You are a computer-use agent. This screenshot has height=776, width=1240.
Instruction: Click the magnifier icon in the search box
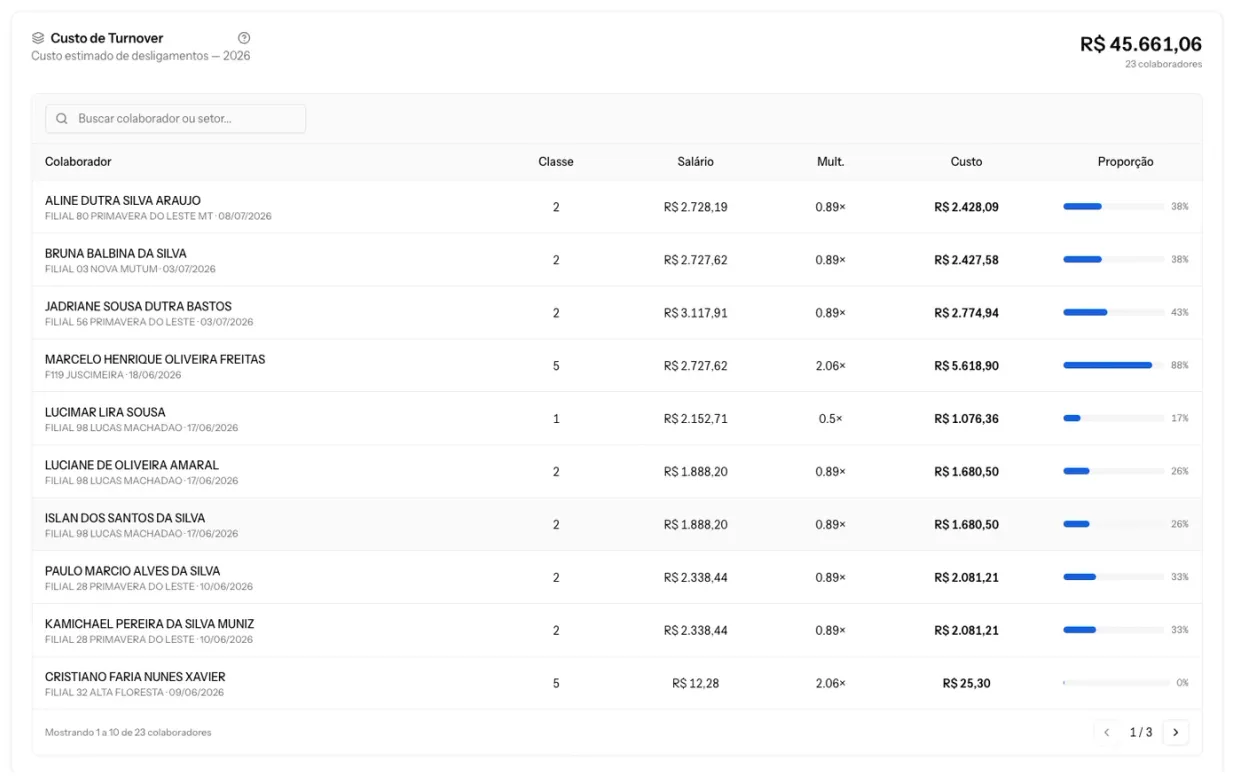62,119
